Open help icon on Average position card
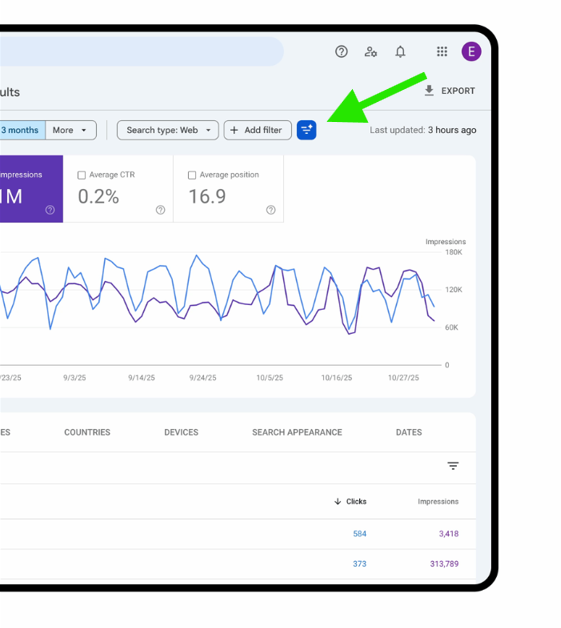Screen dimensions: 561x628 (271, 209)
